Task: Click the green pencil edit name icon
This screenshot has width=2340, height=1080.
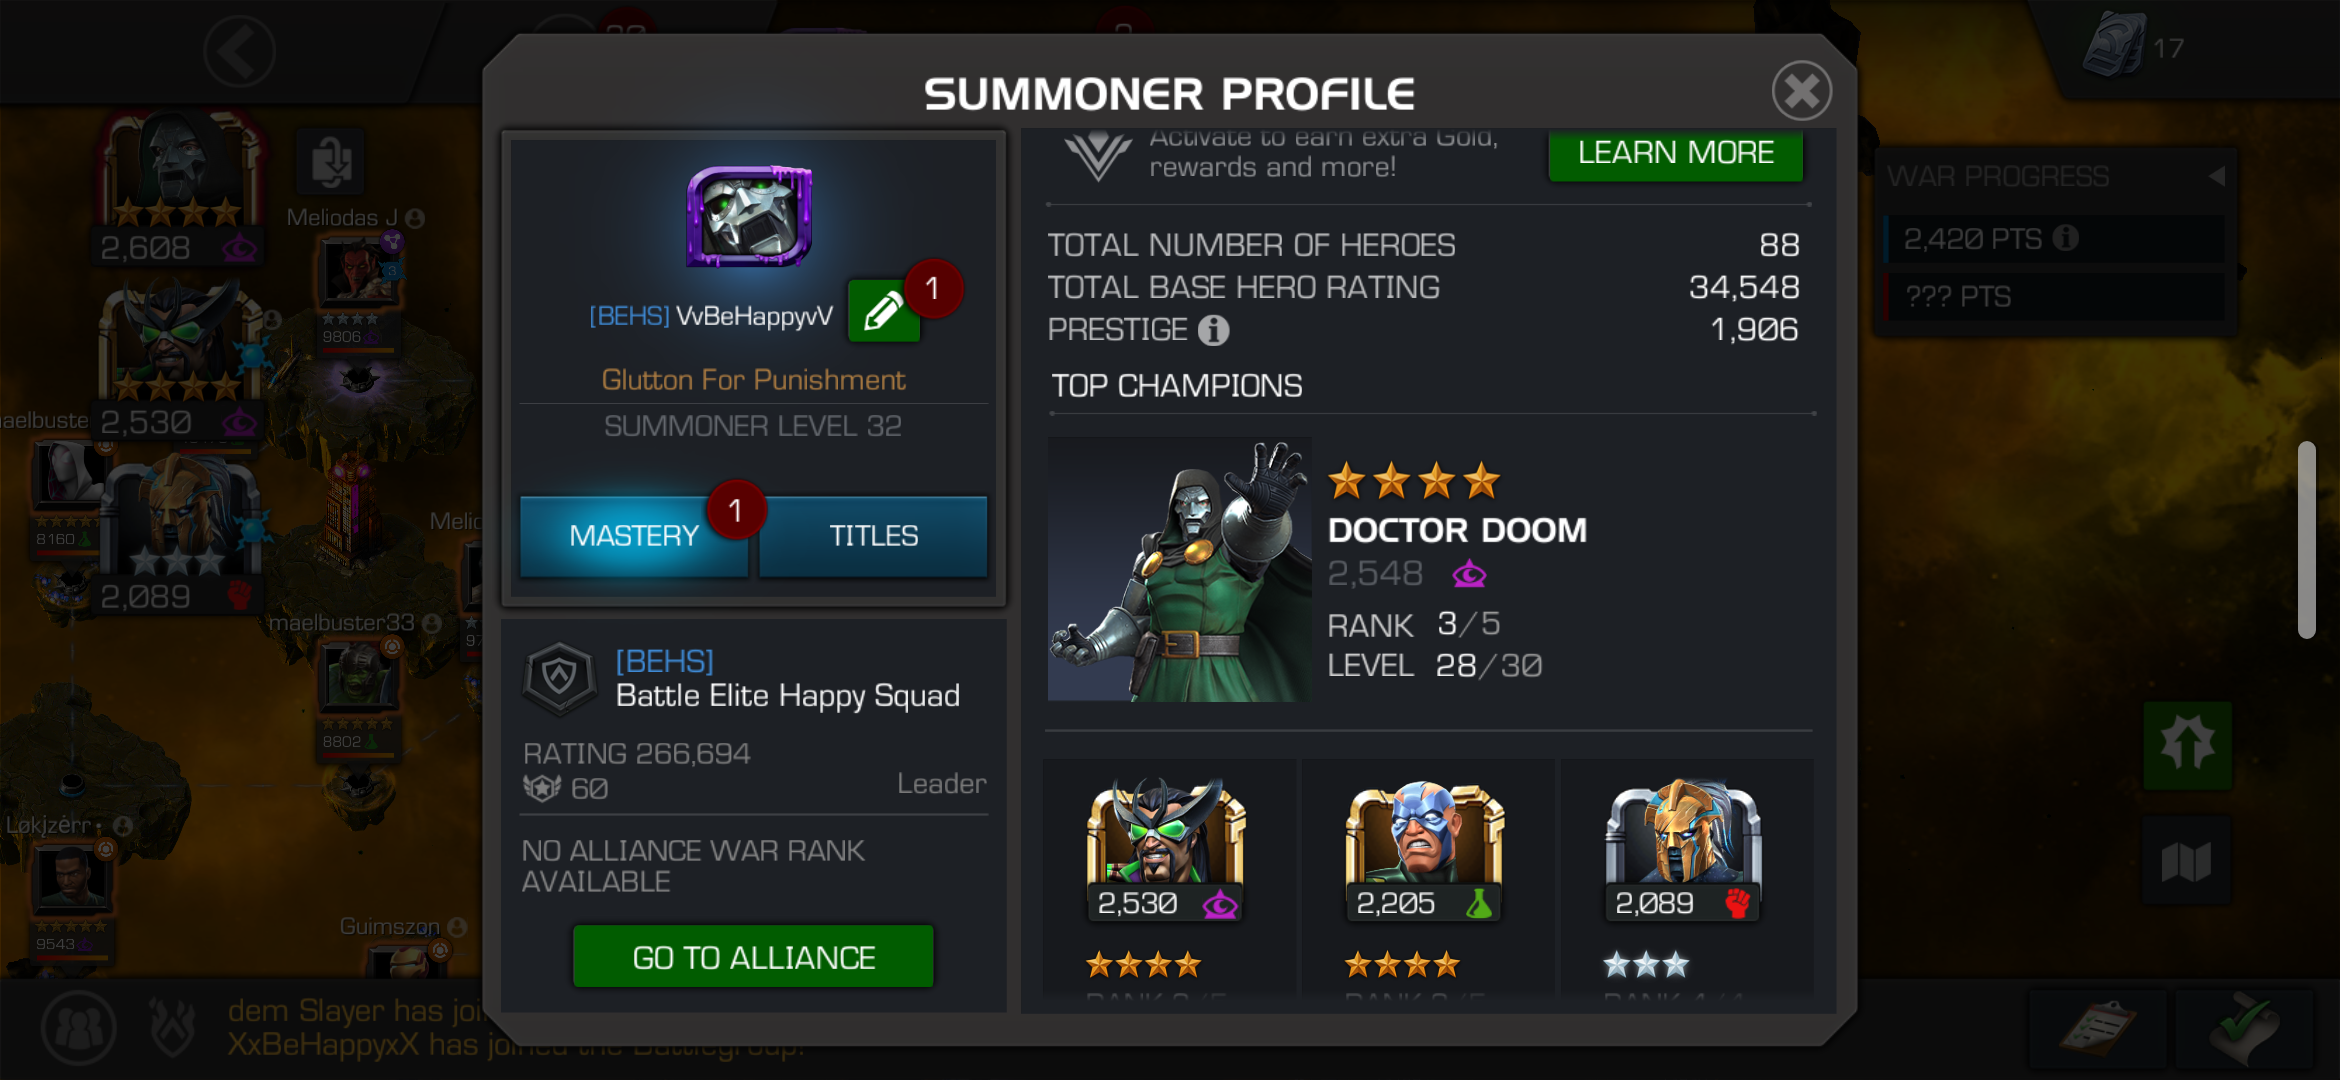Action: [883, 311]
